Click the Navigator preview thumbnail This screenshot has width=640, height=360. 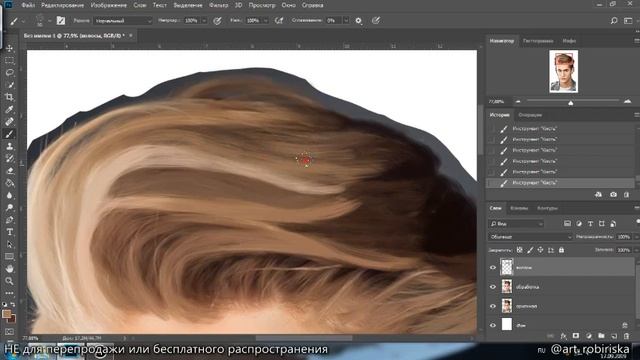click(563, 71)
